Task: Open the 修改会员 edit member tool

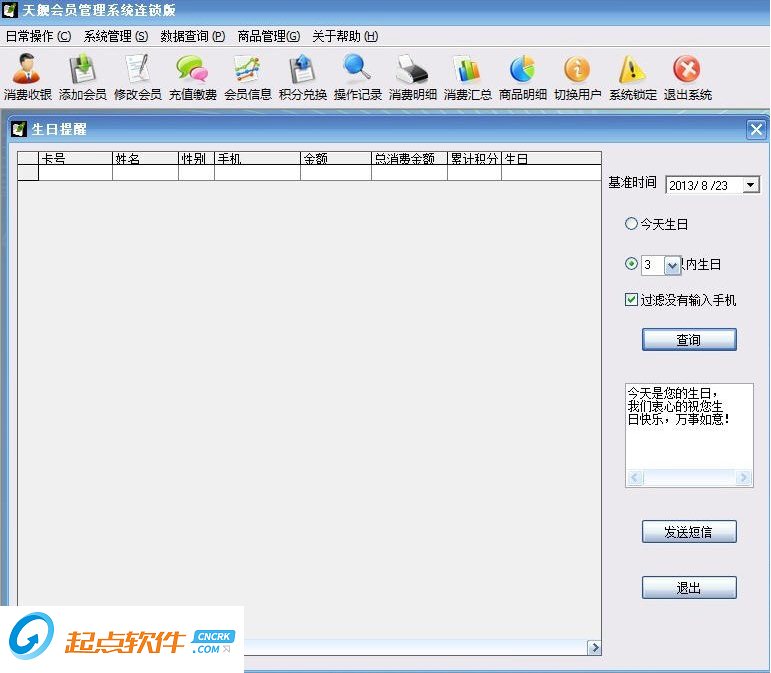Action: tap(138, 77)
